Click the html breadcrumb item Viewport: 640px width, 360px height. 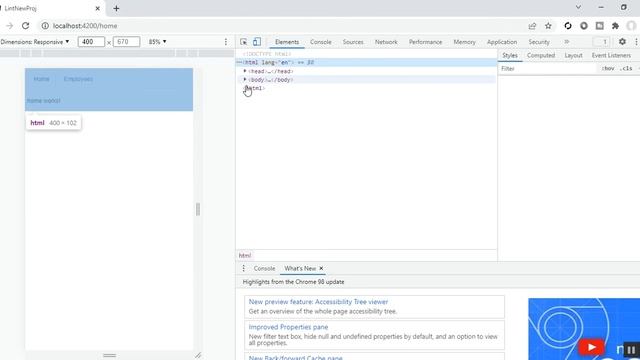tap(245, 256)
